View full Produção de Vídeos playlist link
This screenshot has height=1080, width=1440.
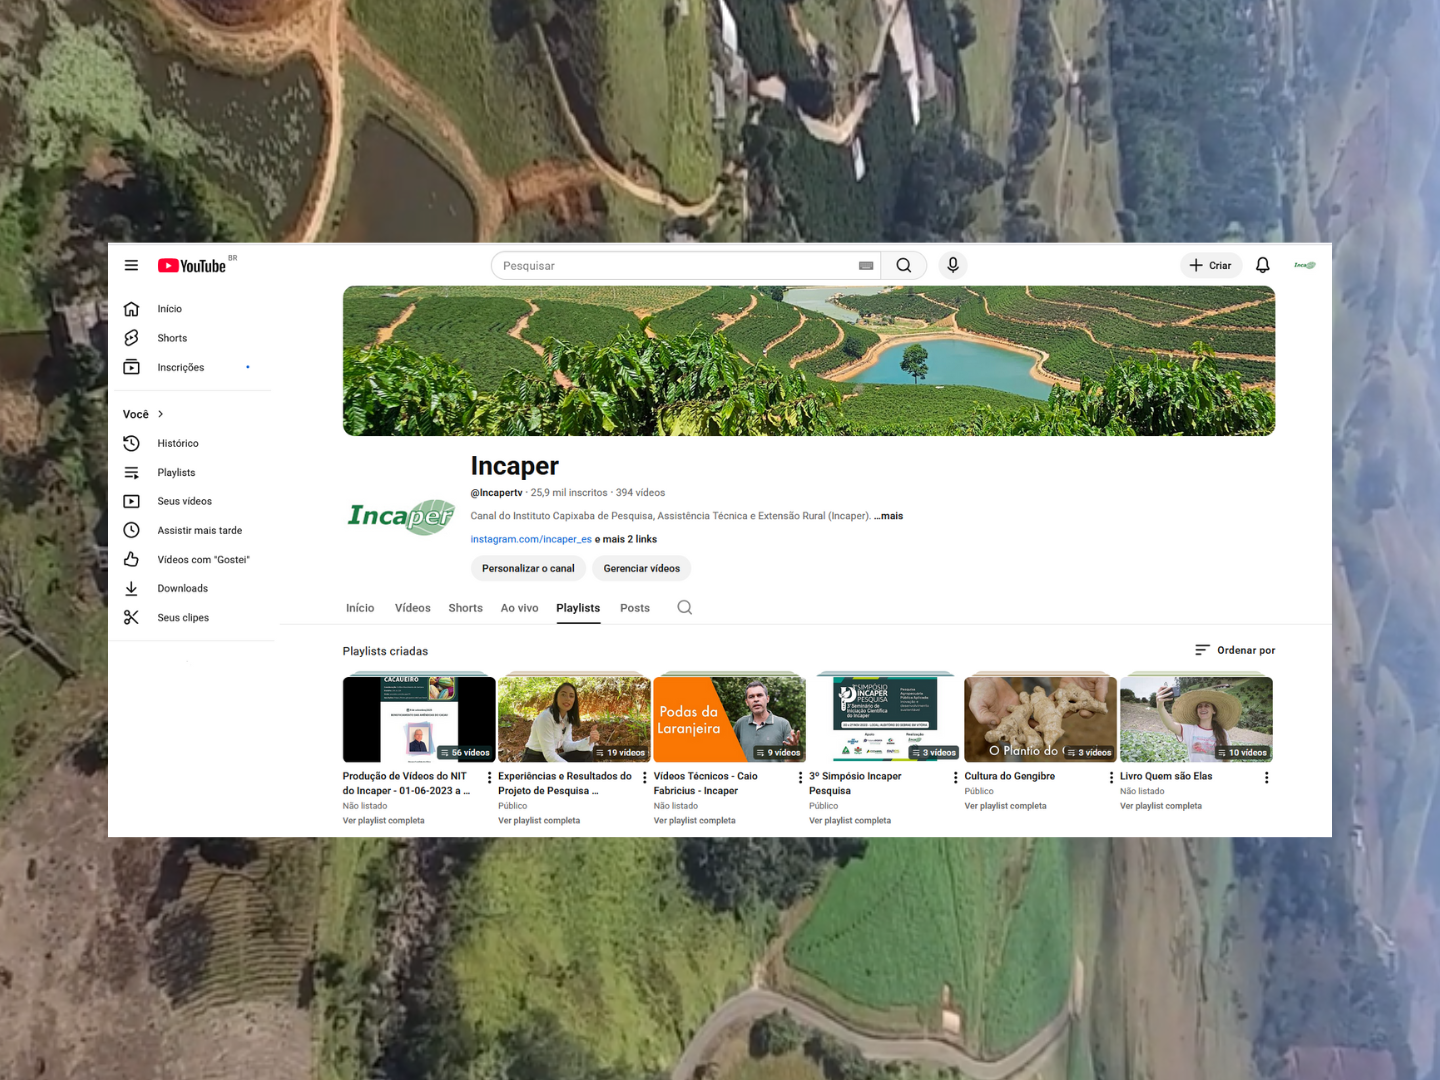pyautogui.click(x=384, y=821)
